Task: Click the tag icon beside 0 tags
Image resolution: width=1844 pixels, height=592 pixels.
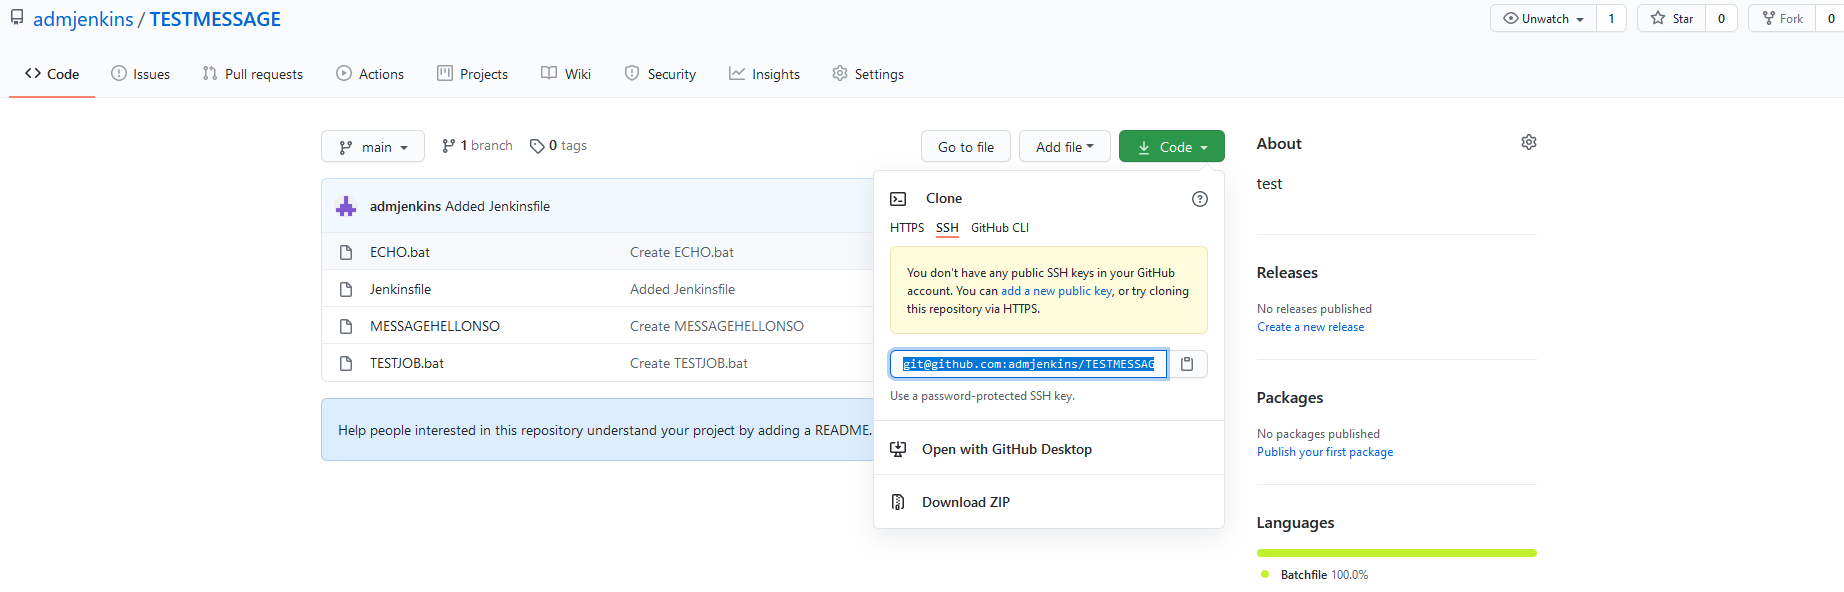Action: (x=537, y=146)
